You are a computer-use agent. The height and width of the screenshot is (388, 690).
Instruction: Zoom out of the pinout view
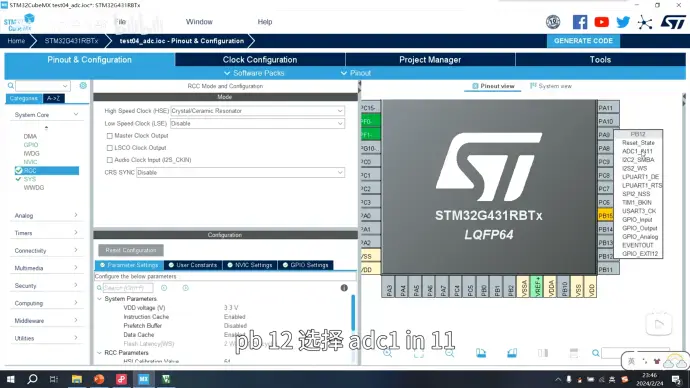(x=449, y=353)
